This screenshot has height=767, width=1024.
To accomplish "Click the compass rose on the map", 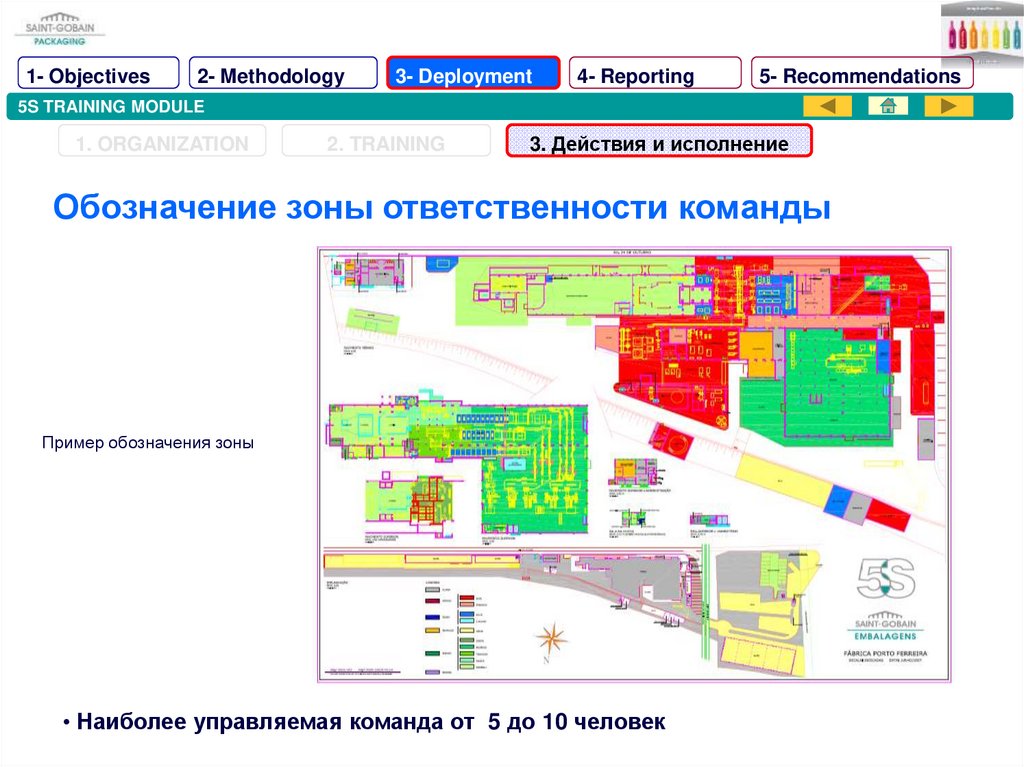I will (x=551, y=637).
